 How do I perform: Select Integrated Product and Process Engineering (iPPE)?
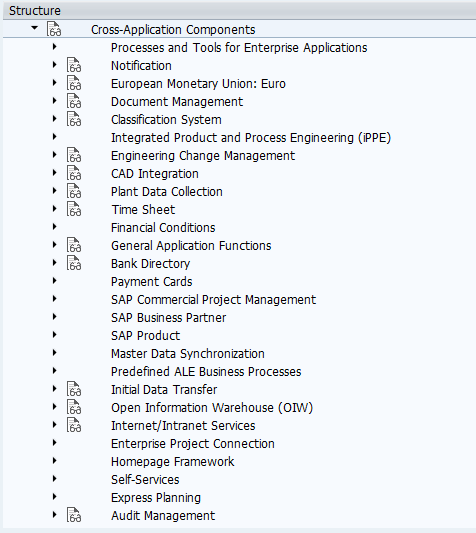click(x=251, y=138)
